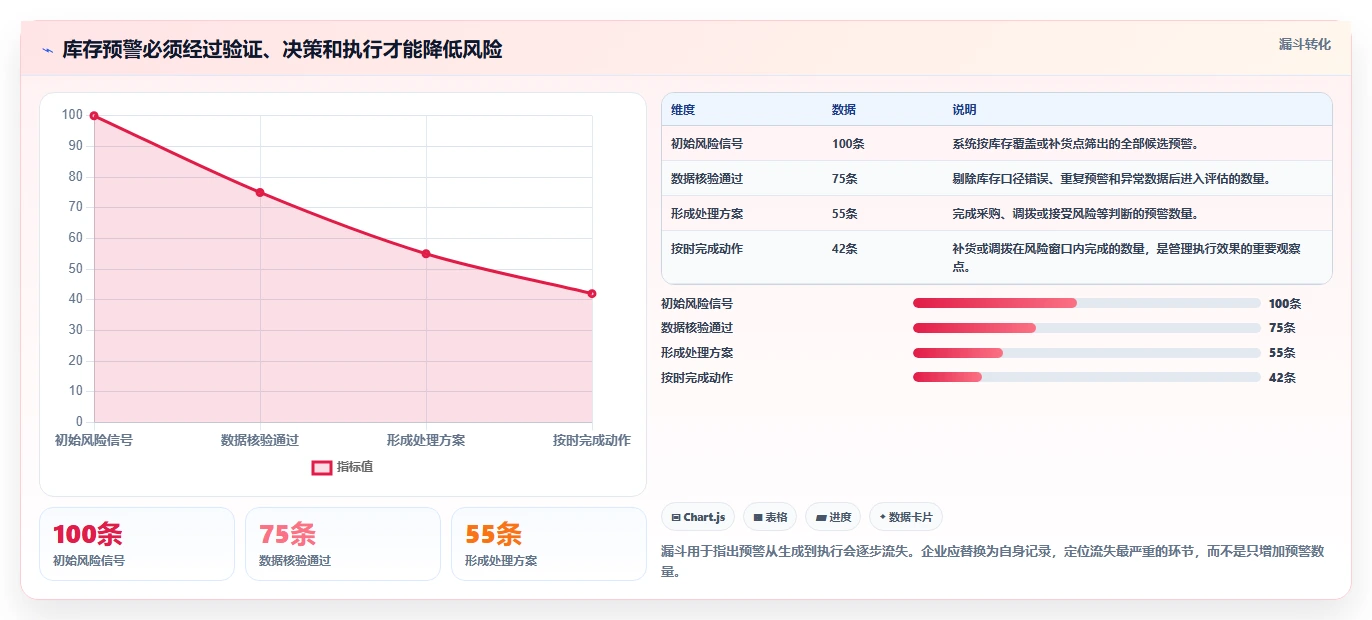This screenshot has height=620, width=1372.
Task: Click the 说明 table column header
Action: coord(964,110)
